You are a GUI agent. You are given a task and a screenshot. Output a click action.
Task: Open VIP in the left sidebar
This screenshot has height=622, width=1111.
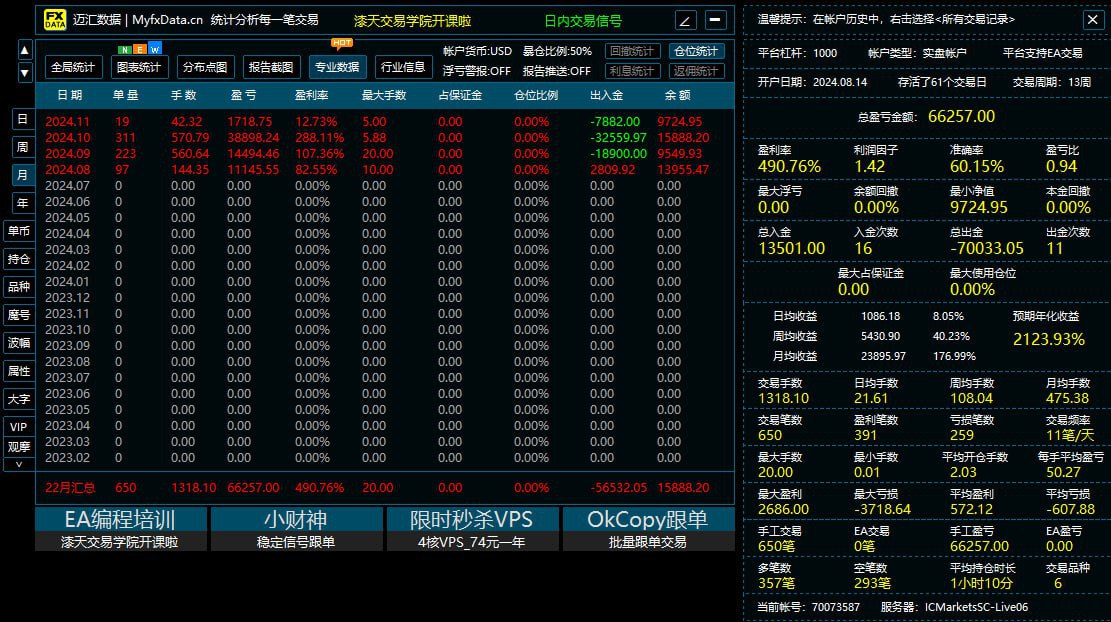point(19,426)
